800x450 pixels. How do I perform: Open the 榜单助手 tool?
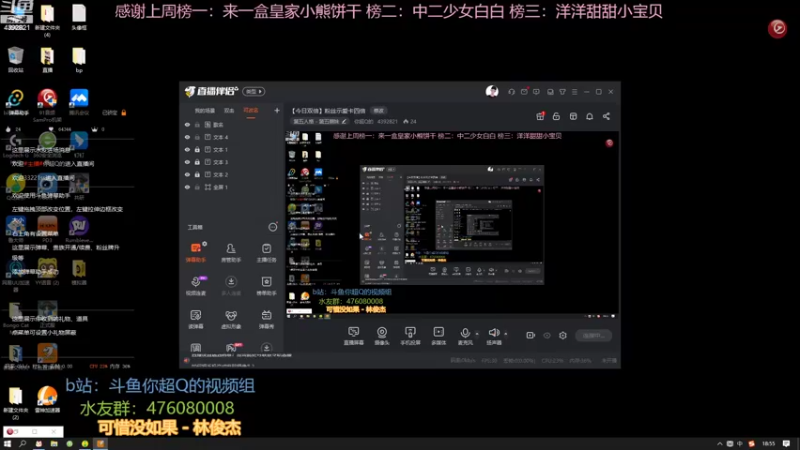(x=266, y=286)
